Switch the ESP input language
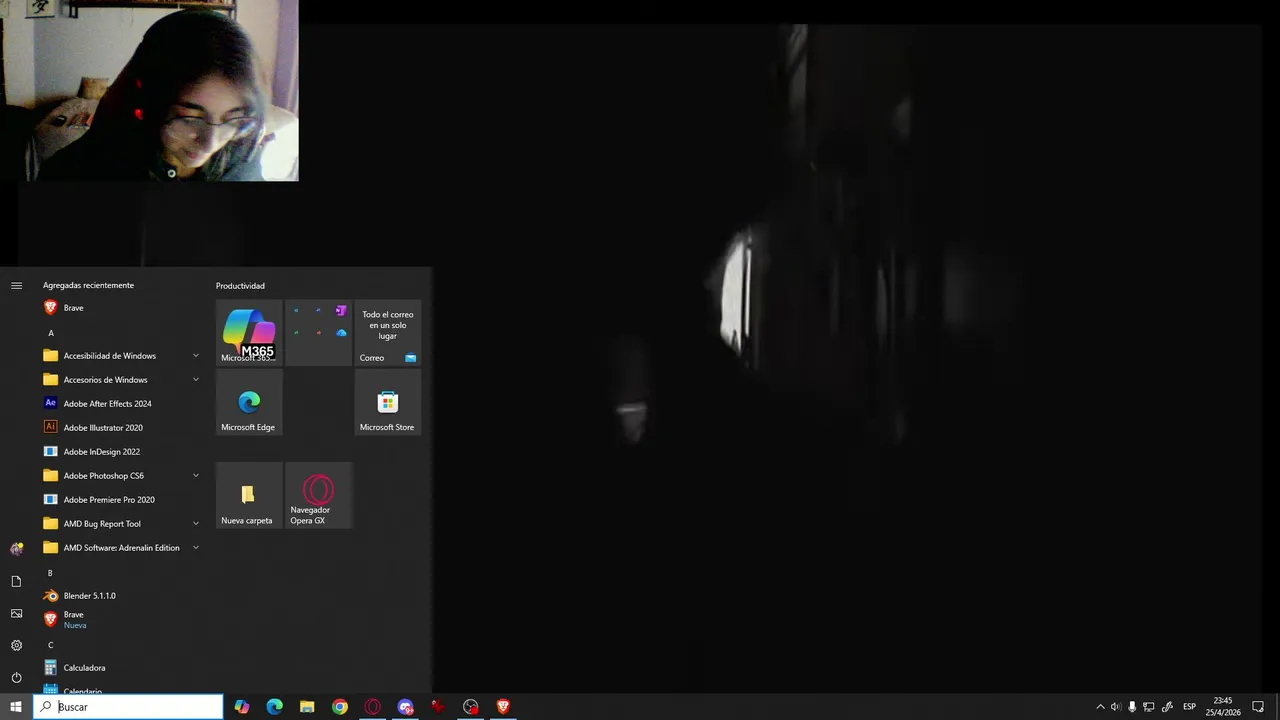 point(1189,707)
